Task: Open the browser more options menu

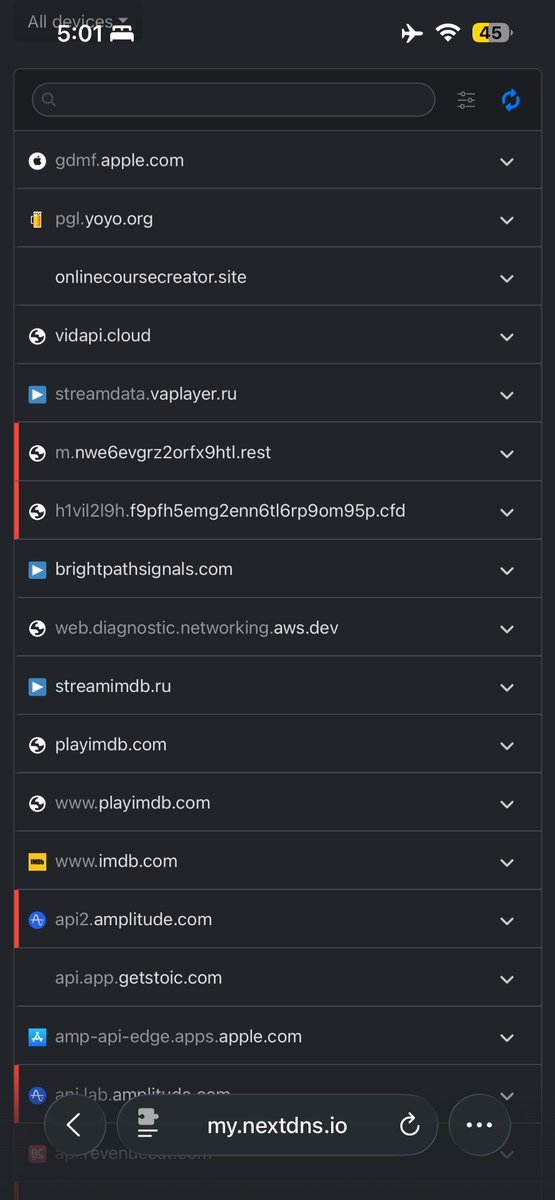Action: click(480, 1125)
